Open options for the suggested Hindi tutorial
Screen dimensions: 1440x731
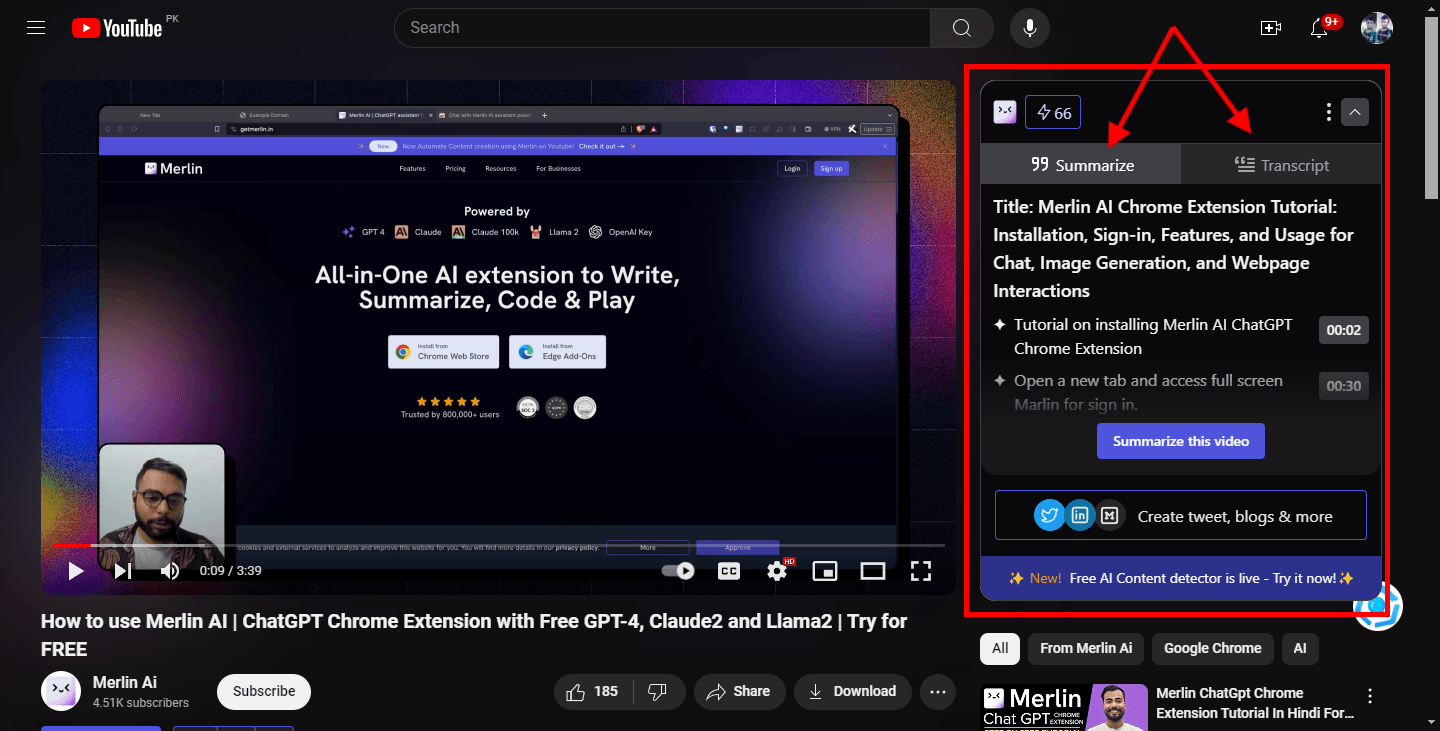(x=1370, y=696)
